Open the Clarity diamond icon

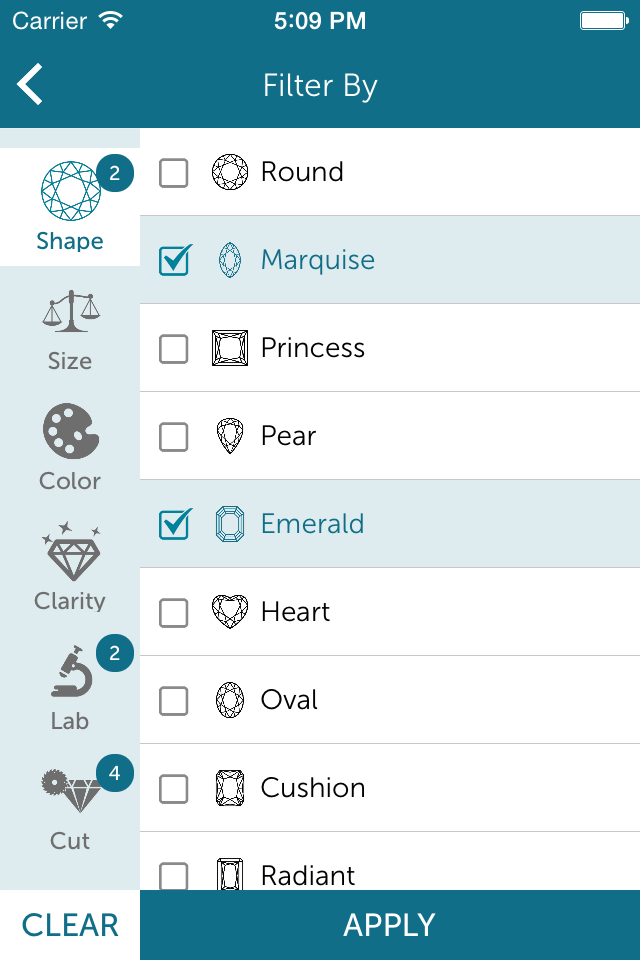(x=70, y=552)
